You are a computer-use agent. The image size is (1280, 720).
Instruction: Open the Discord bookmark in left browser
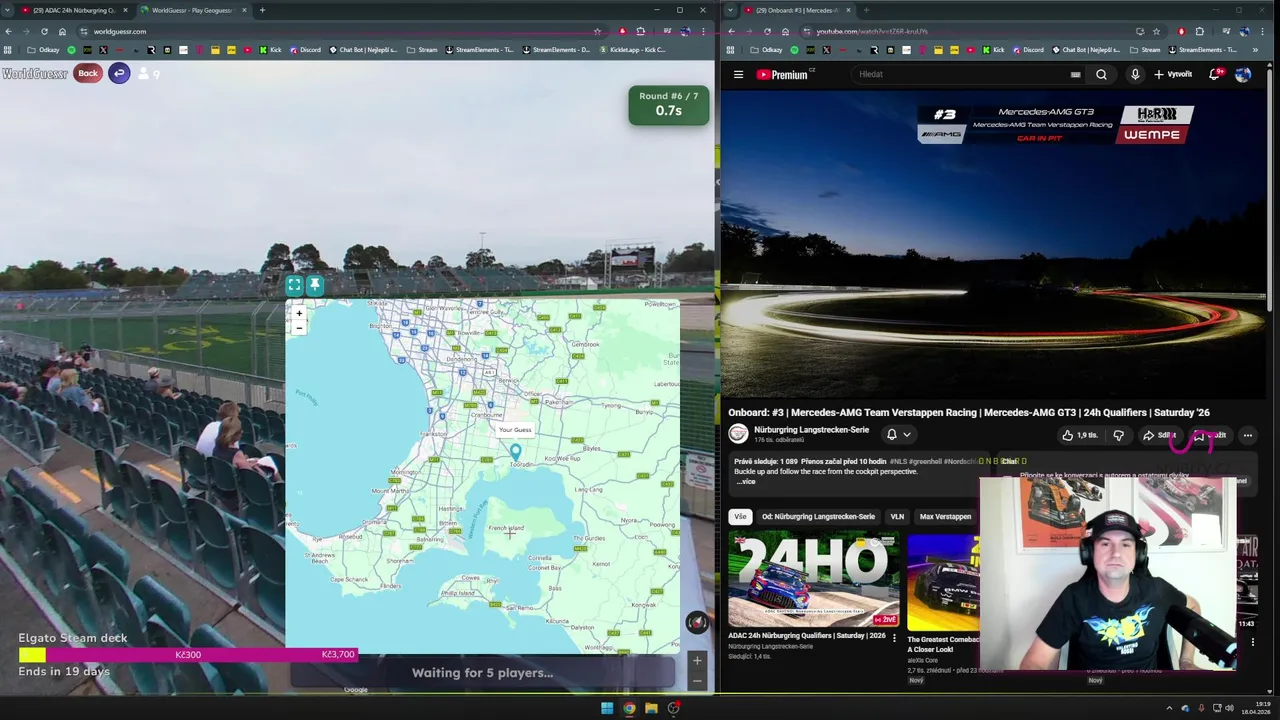pyautogui.click(x=305, y=50)
